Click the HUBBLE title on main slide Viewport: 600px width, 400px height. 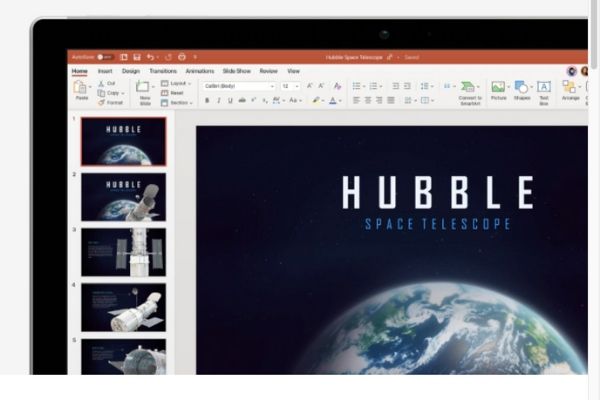437,192
